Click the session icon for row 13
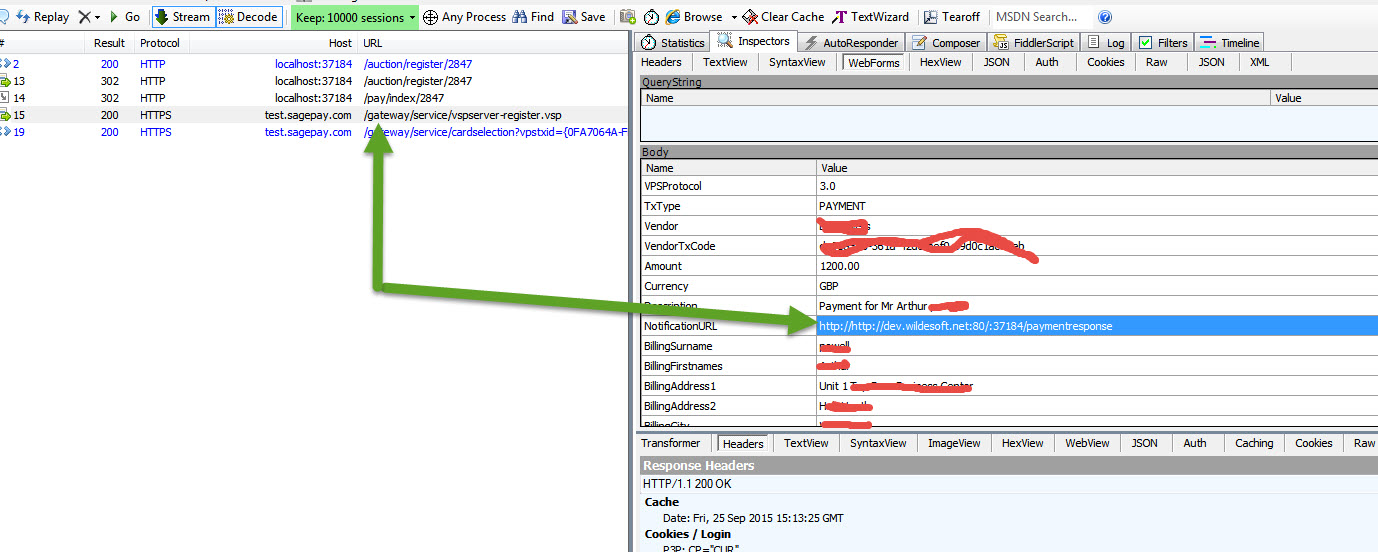The image size is (1378, 552). click(x=5, y=81)
